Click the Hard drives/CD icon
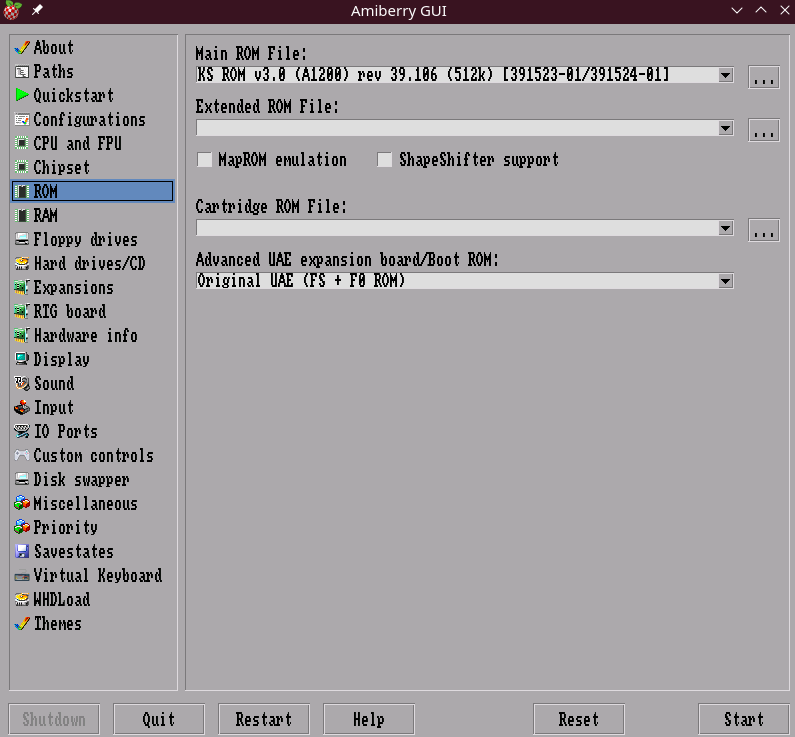Viewport: 795px width, 737px height. [x=22, y=264]
